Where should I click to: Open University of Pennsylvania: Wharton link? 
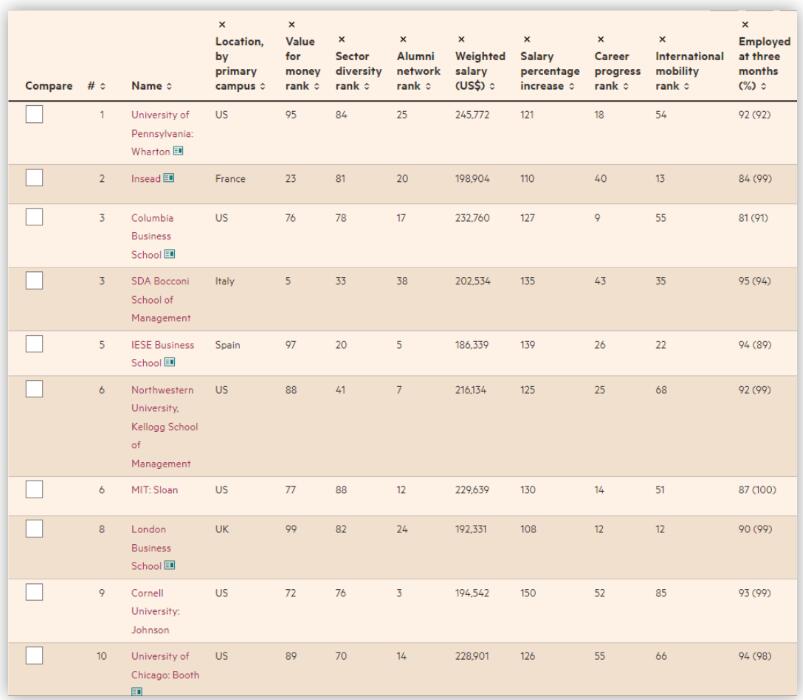(162, 133)
